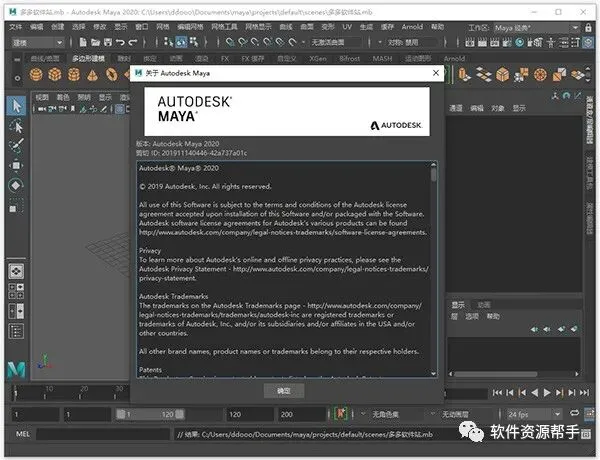Open the workspace Maya dropdown
Screen dimensions: 600x460
(536, 28)
